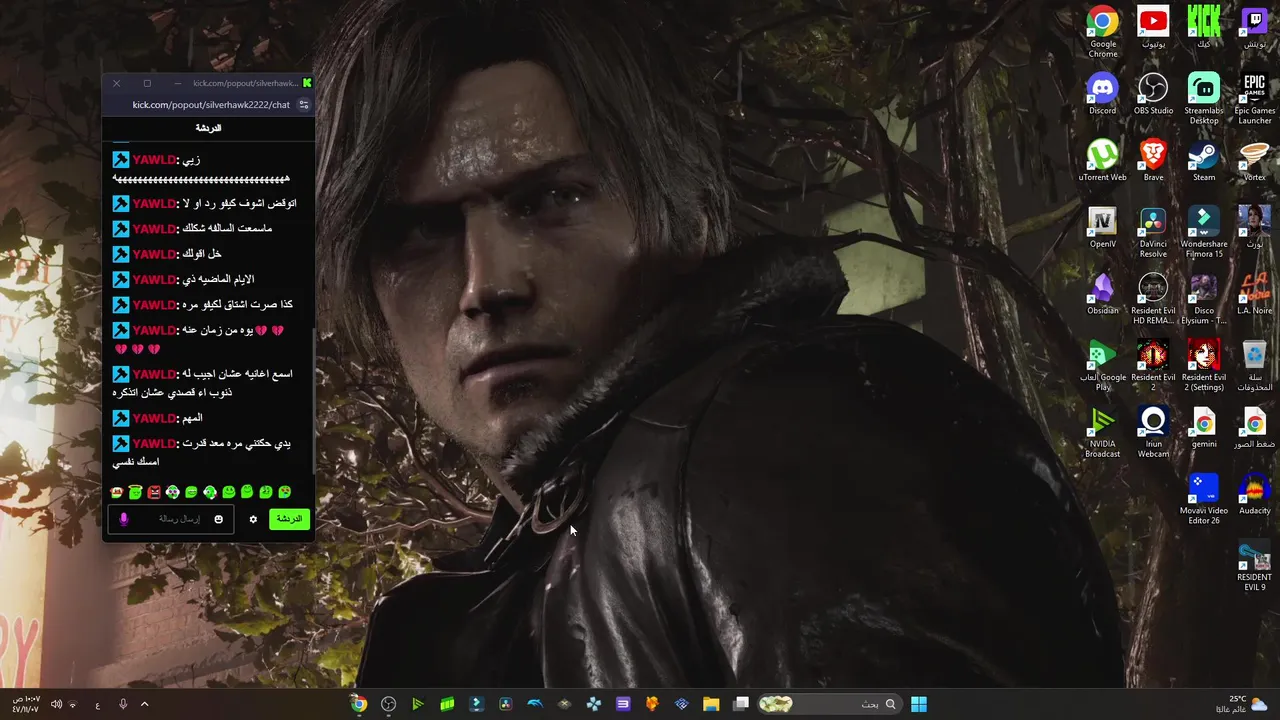Viewport: 1280px width, 720px height.
Task: Click the green chat send button
Action: click(289, 519)
